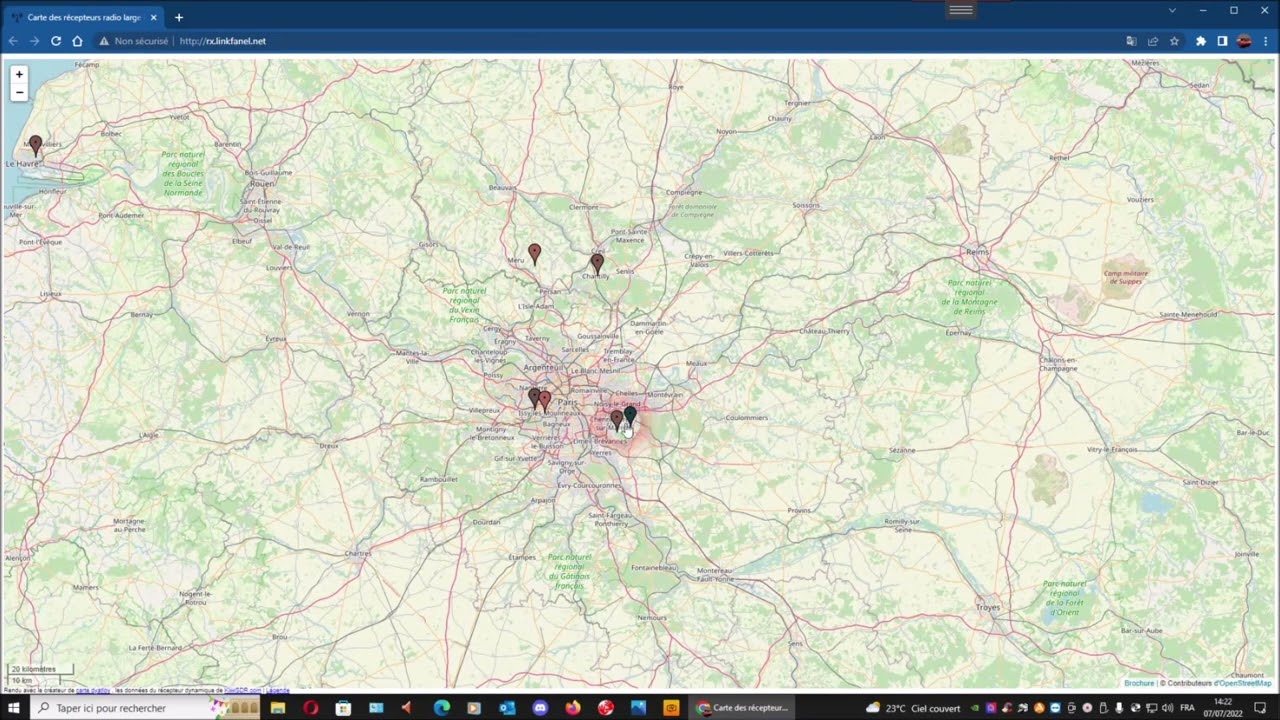Toggle the browser side panel

(1222, 41)
